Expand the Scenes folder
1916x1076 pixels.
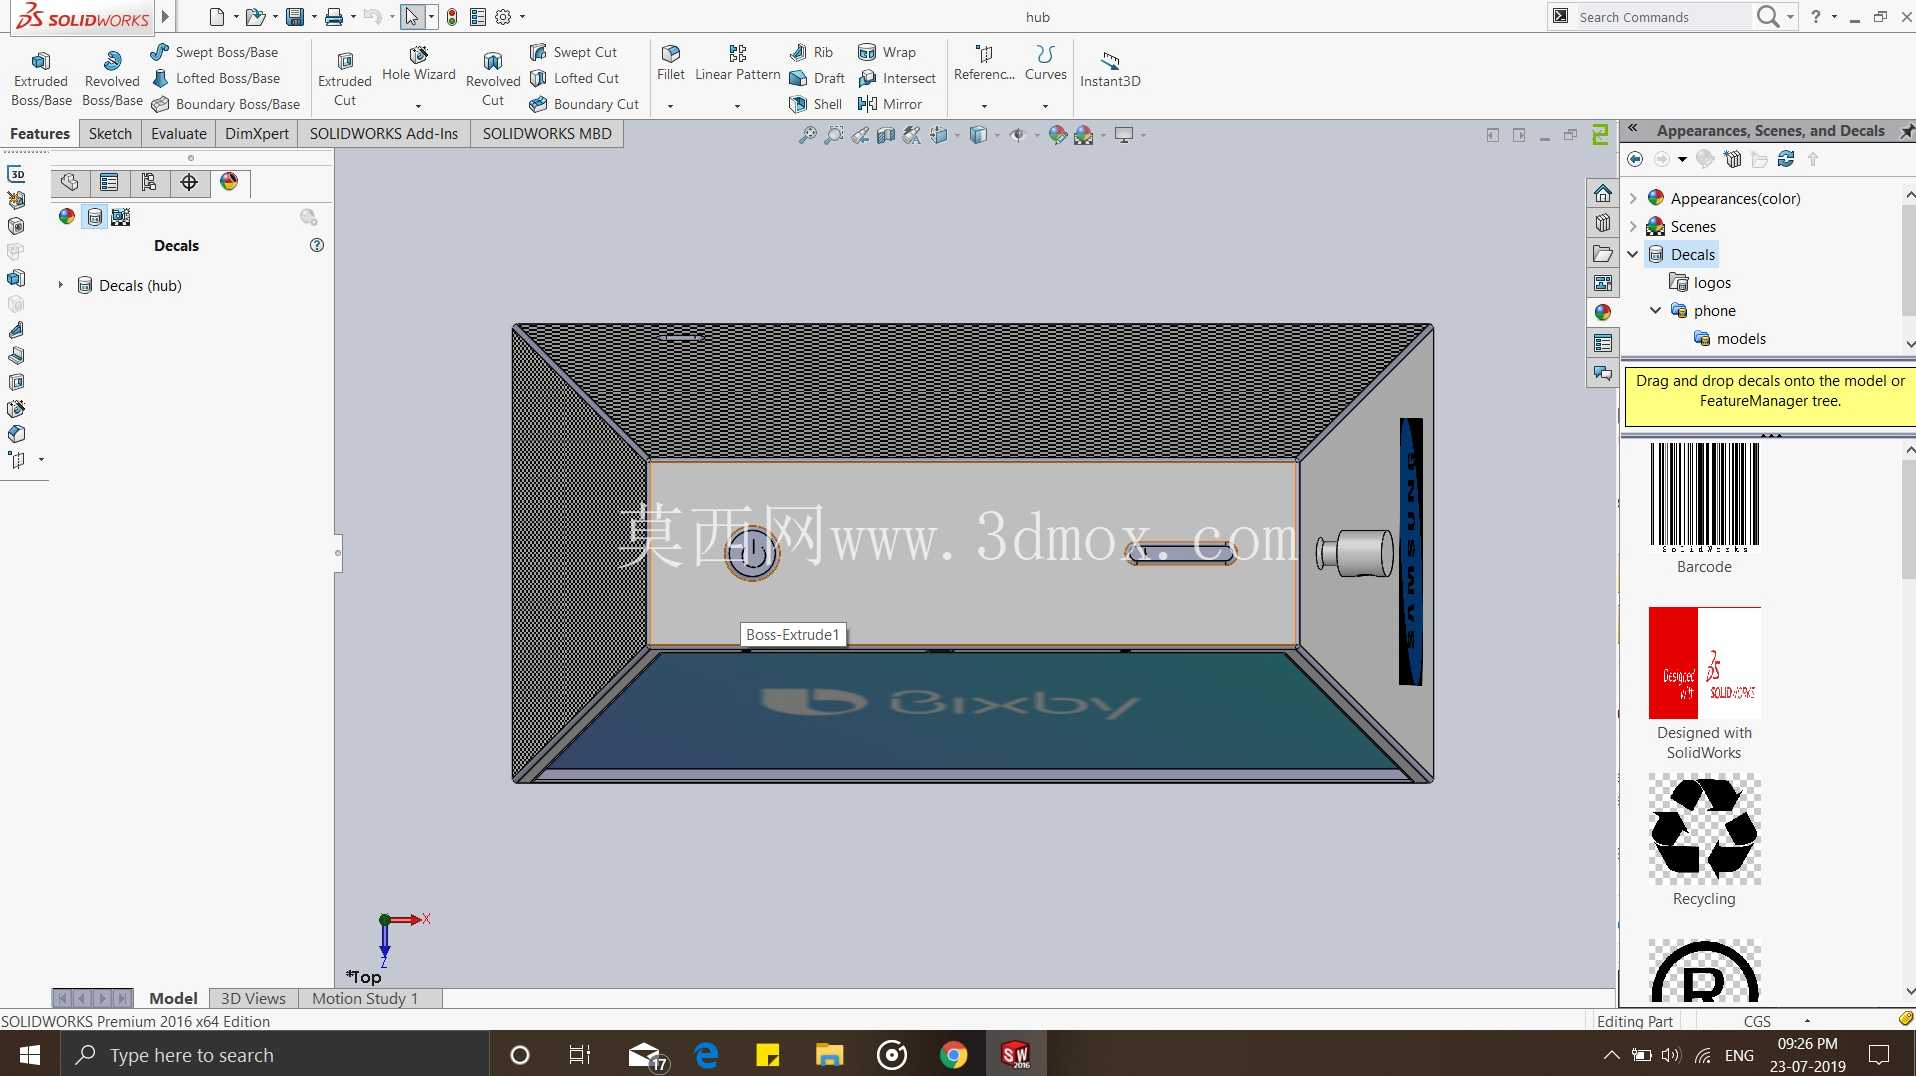[1633, 226]
